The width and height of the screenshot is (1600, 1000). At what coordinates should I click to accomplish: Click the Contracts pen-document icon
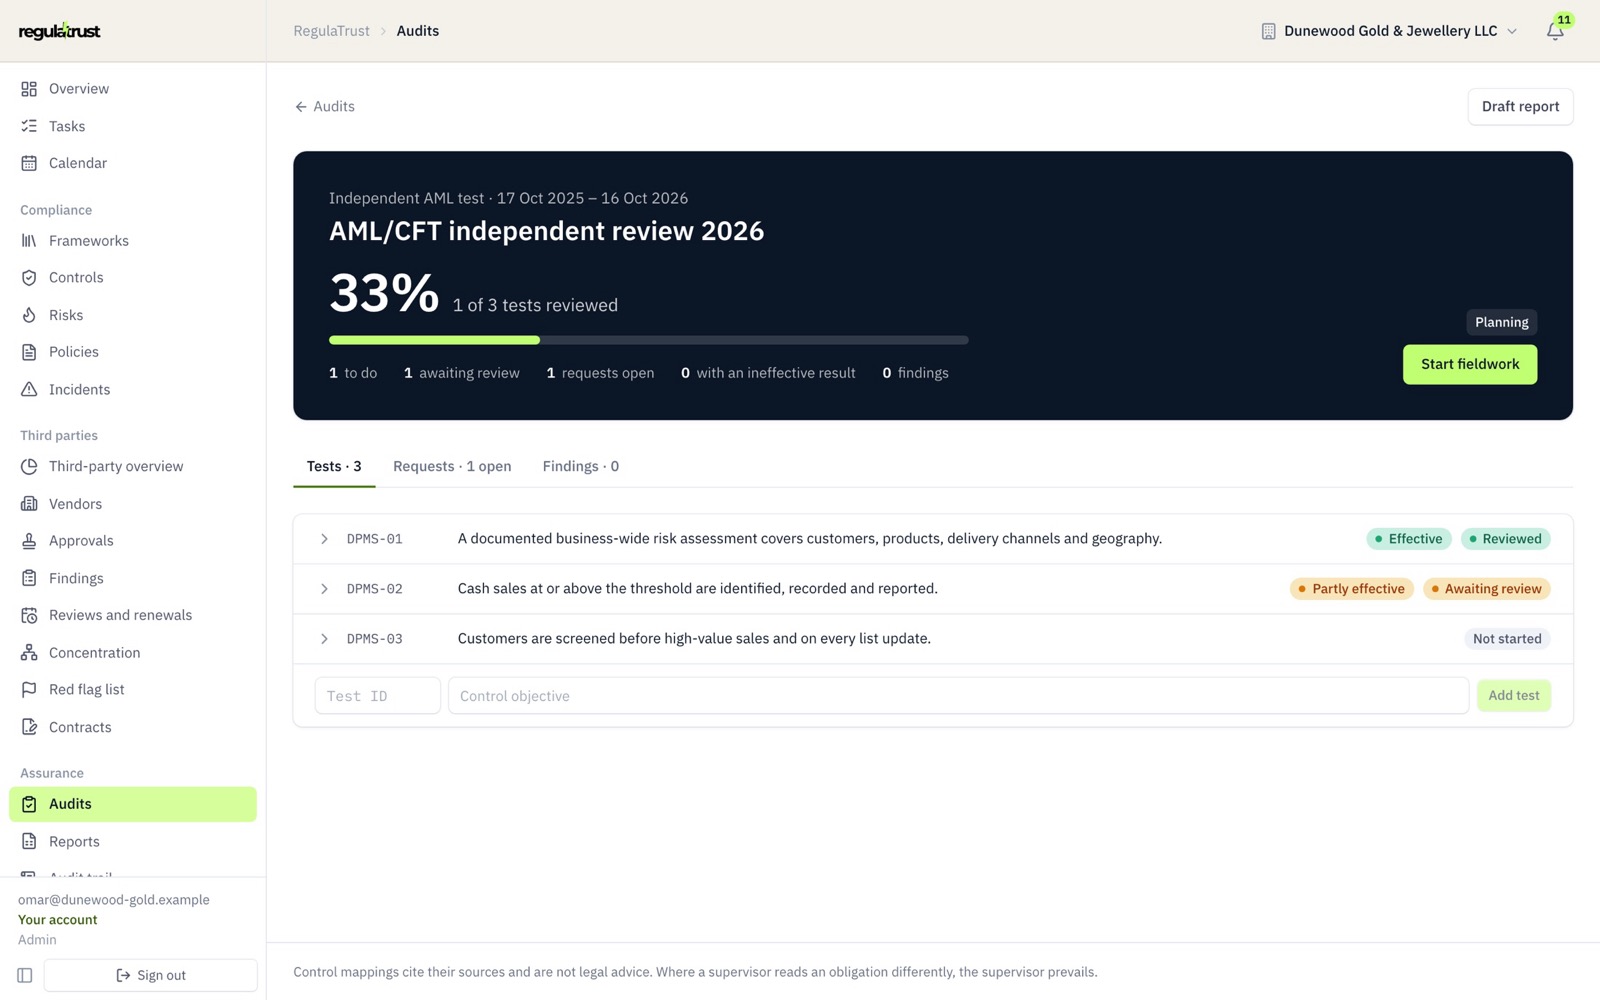(29, 727)
